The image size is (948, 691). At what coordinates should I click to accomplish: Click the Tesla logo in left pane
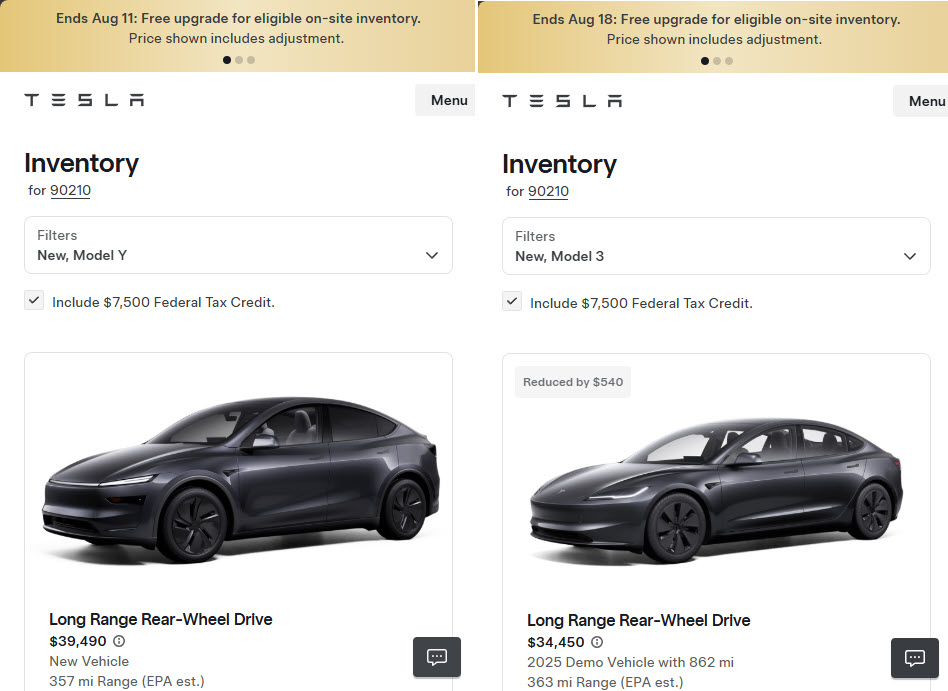84,100
